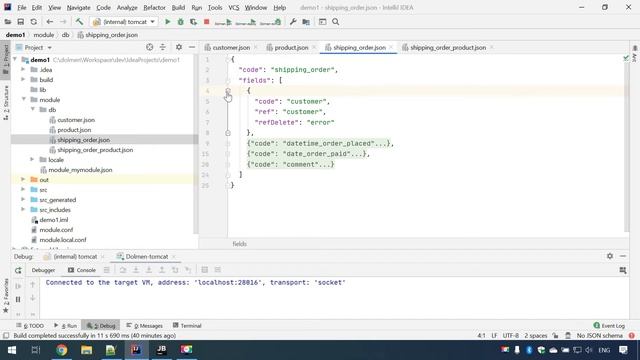The image size is (640, 360).
Task: Switch to the product.json editor tab
Action: click(x=291, y=48)
